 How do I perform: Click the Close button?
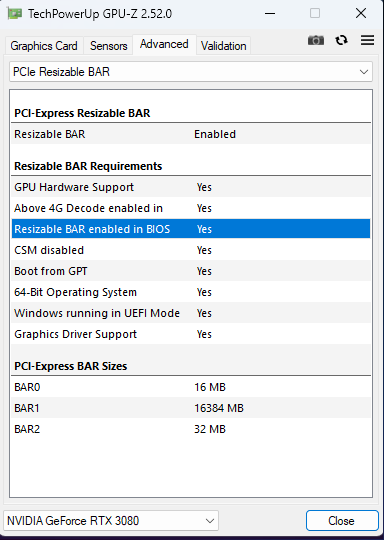click(342, 521)
